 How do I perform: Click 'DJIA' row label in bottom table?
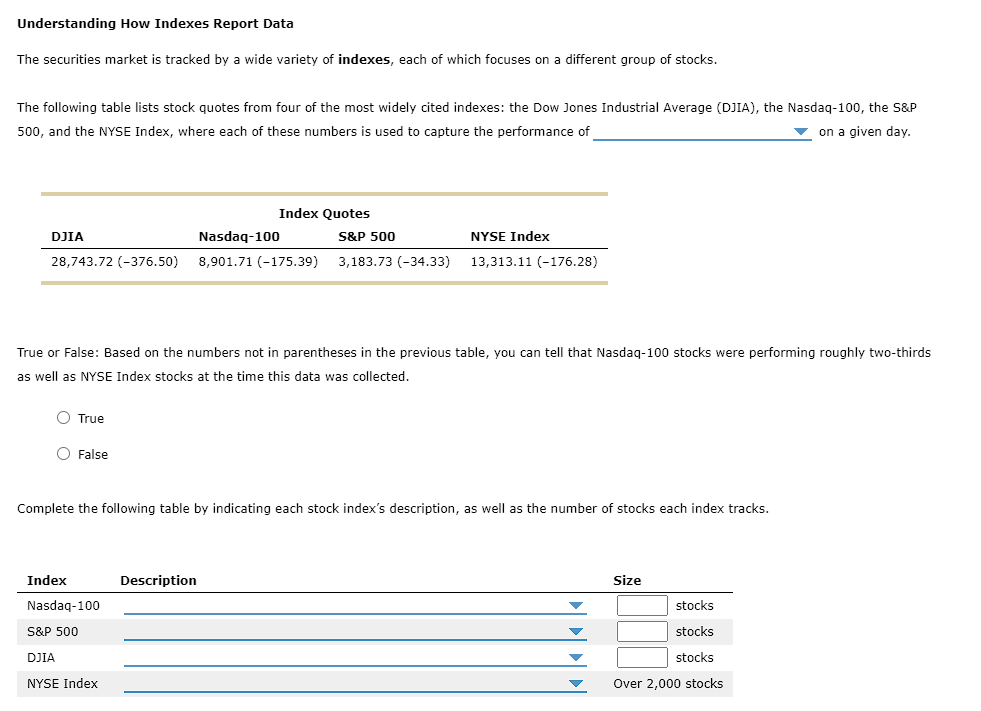(x=41, y=657)
